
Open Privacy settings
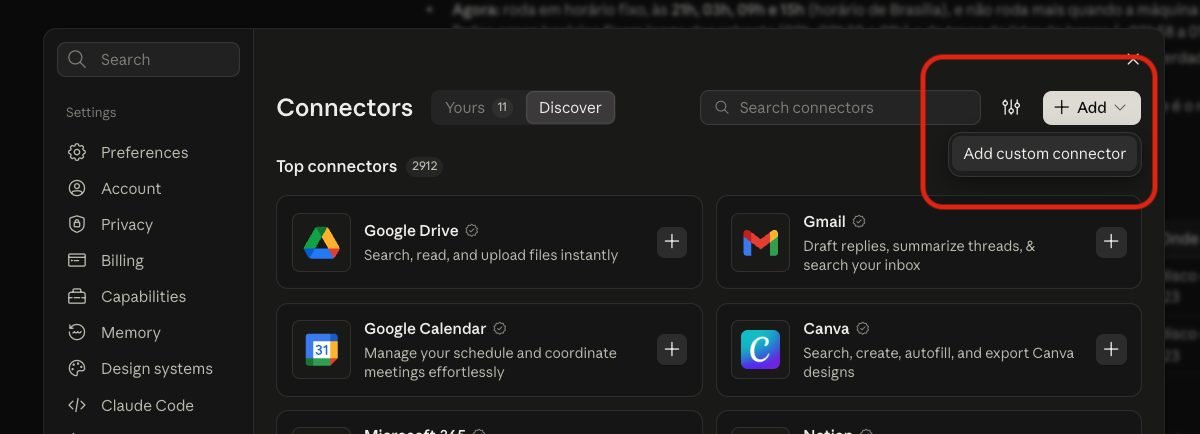(126, 225)
